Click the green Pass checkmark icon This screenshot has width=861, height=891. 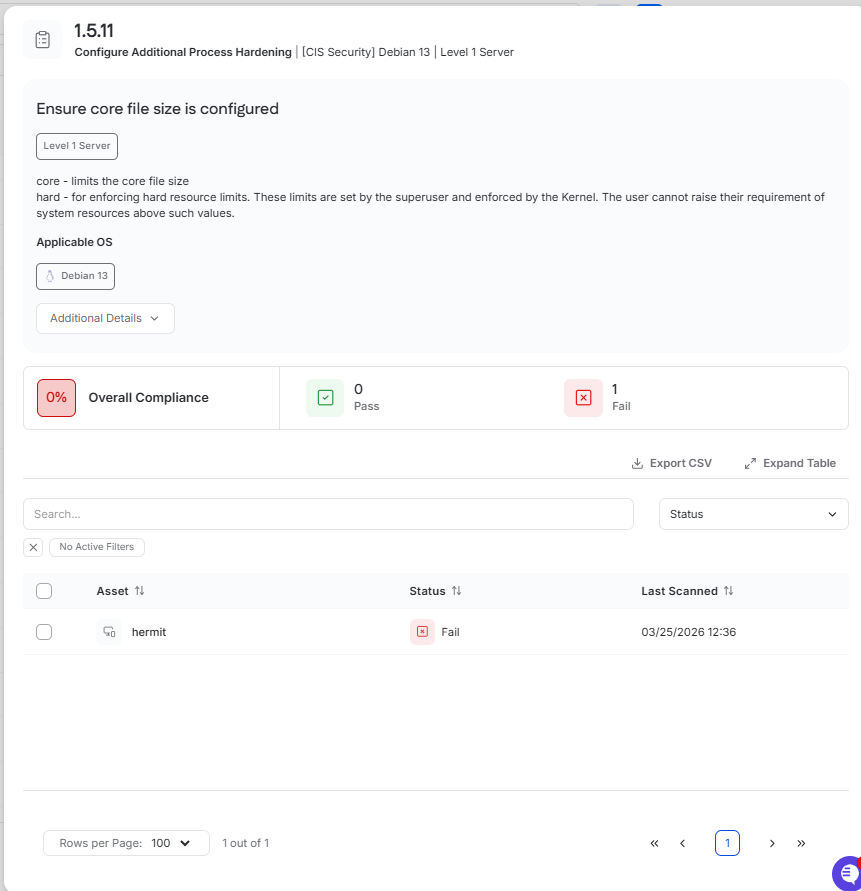[x=325, y=398]
